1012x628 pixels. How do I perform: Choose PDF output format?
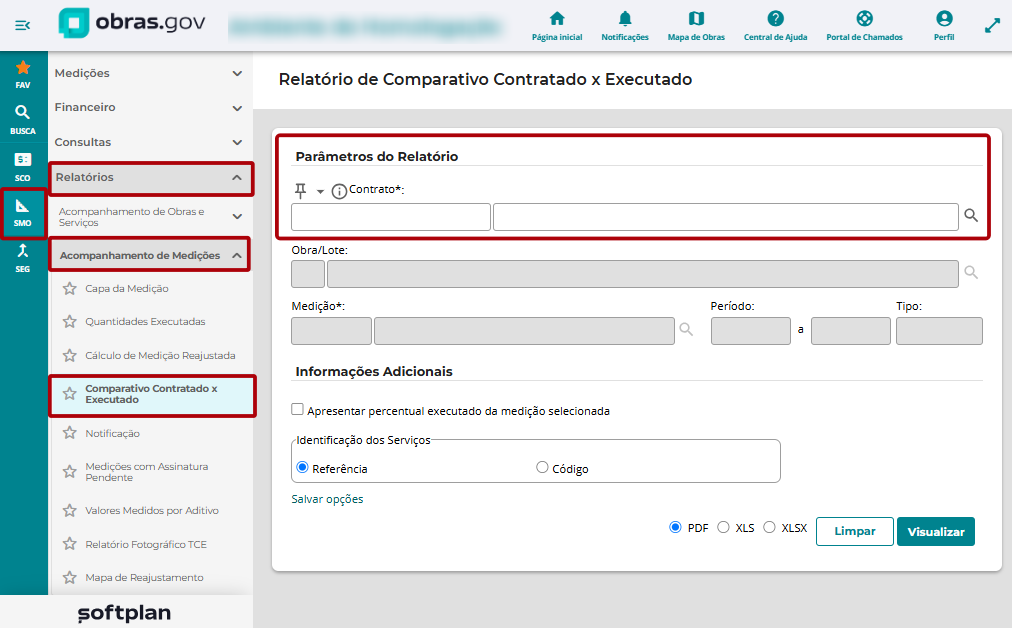(675, 527)
